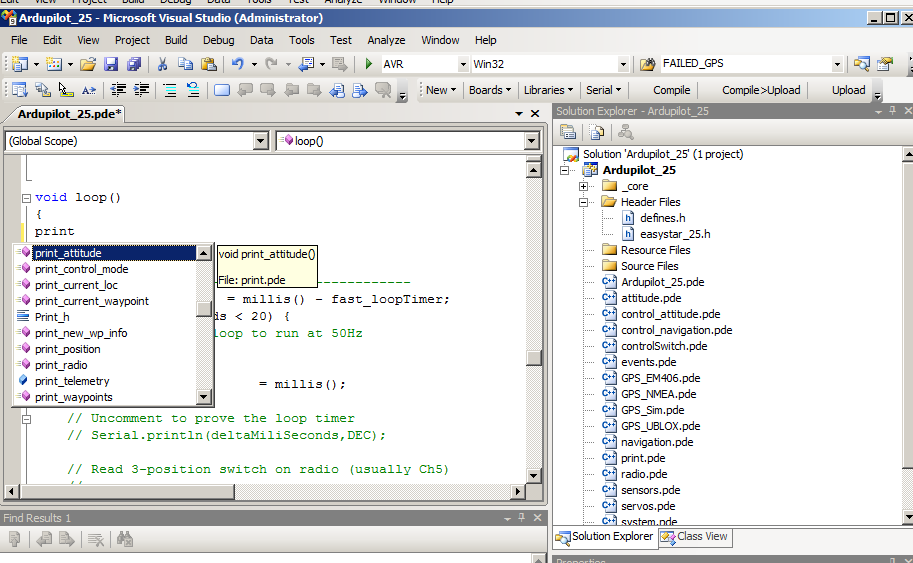913x563 pixels.
Task: Click the Save All icon
Action: coord(134,63)
